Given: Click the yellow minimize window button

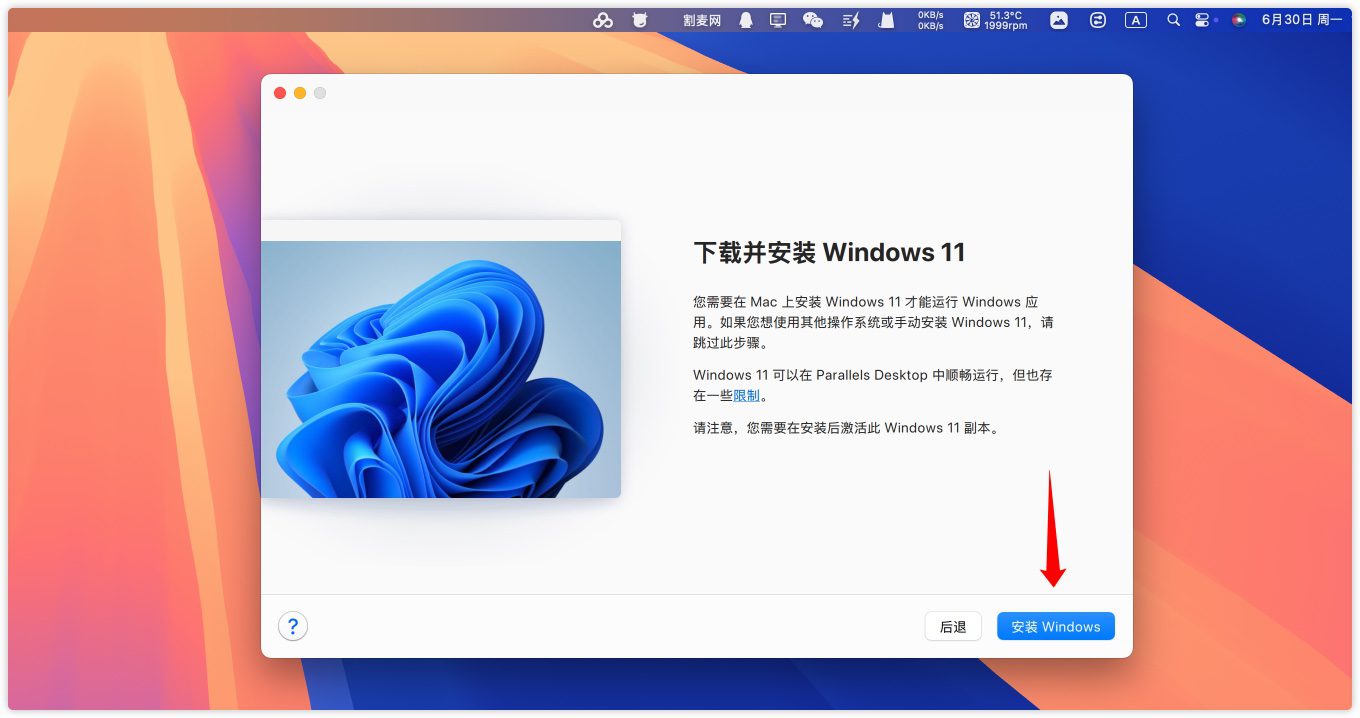Looking at the screenshot, I should pyautogui.click(x=300, y=93).
